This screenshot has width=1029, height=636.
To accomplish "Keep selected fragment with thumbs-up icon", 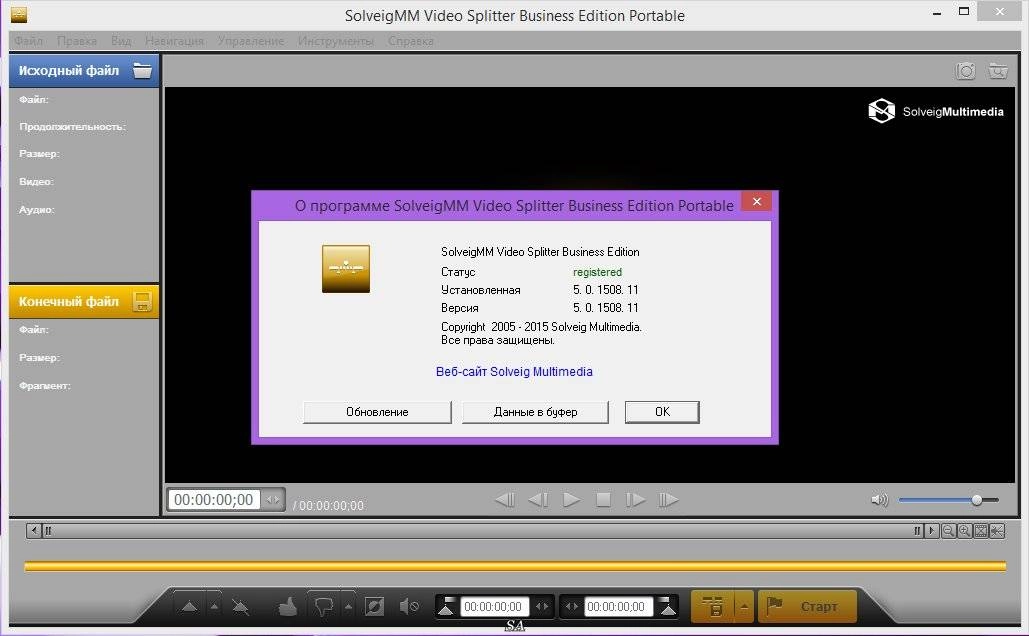I will 287,607.
